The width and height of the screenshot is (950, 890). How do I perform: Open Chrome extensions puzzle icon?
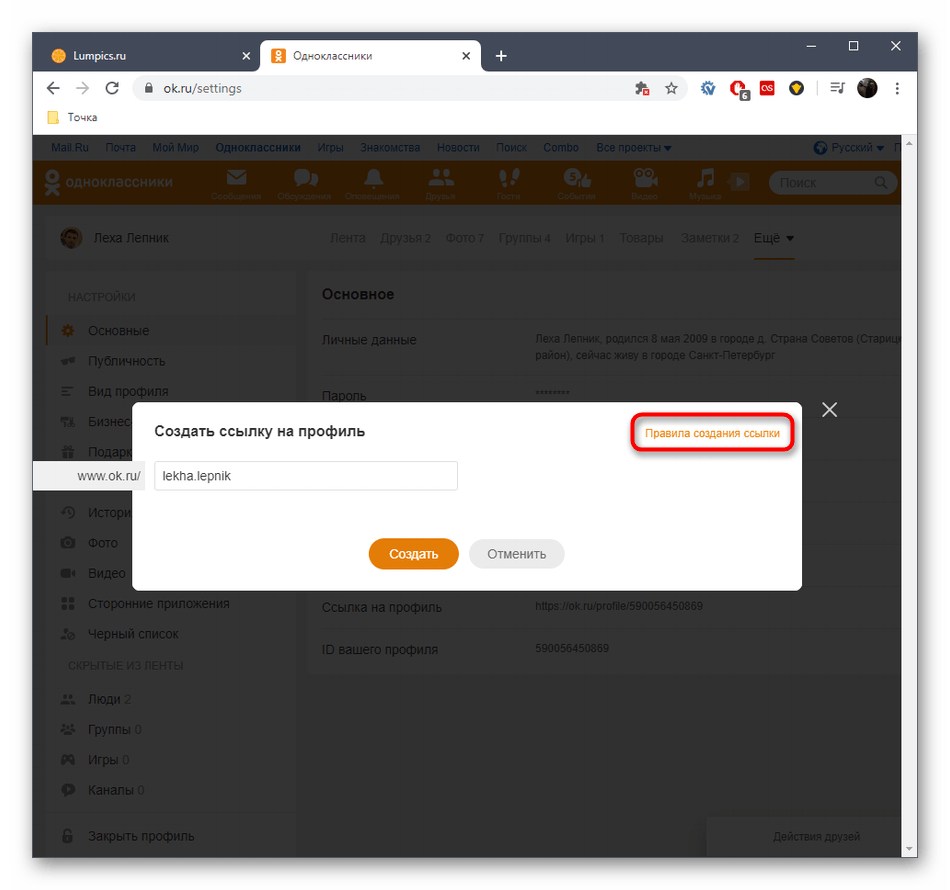[x=642, y=88]
